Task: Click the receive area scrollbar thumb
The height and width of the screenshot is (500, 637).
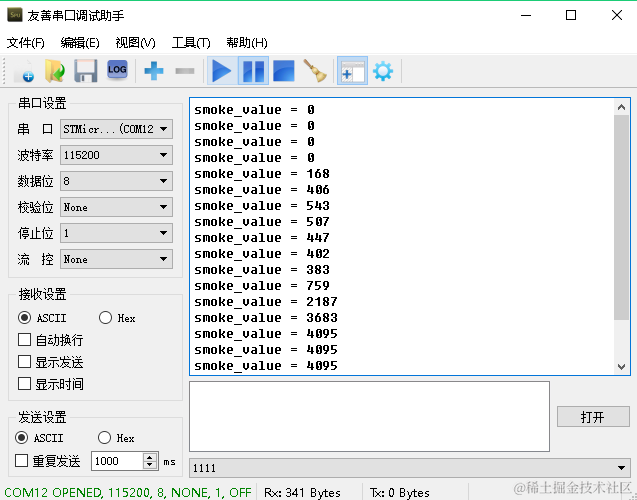Action: (621, 217)
